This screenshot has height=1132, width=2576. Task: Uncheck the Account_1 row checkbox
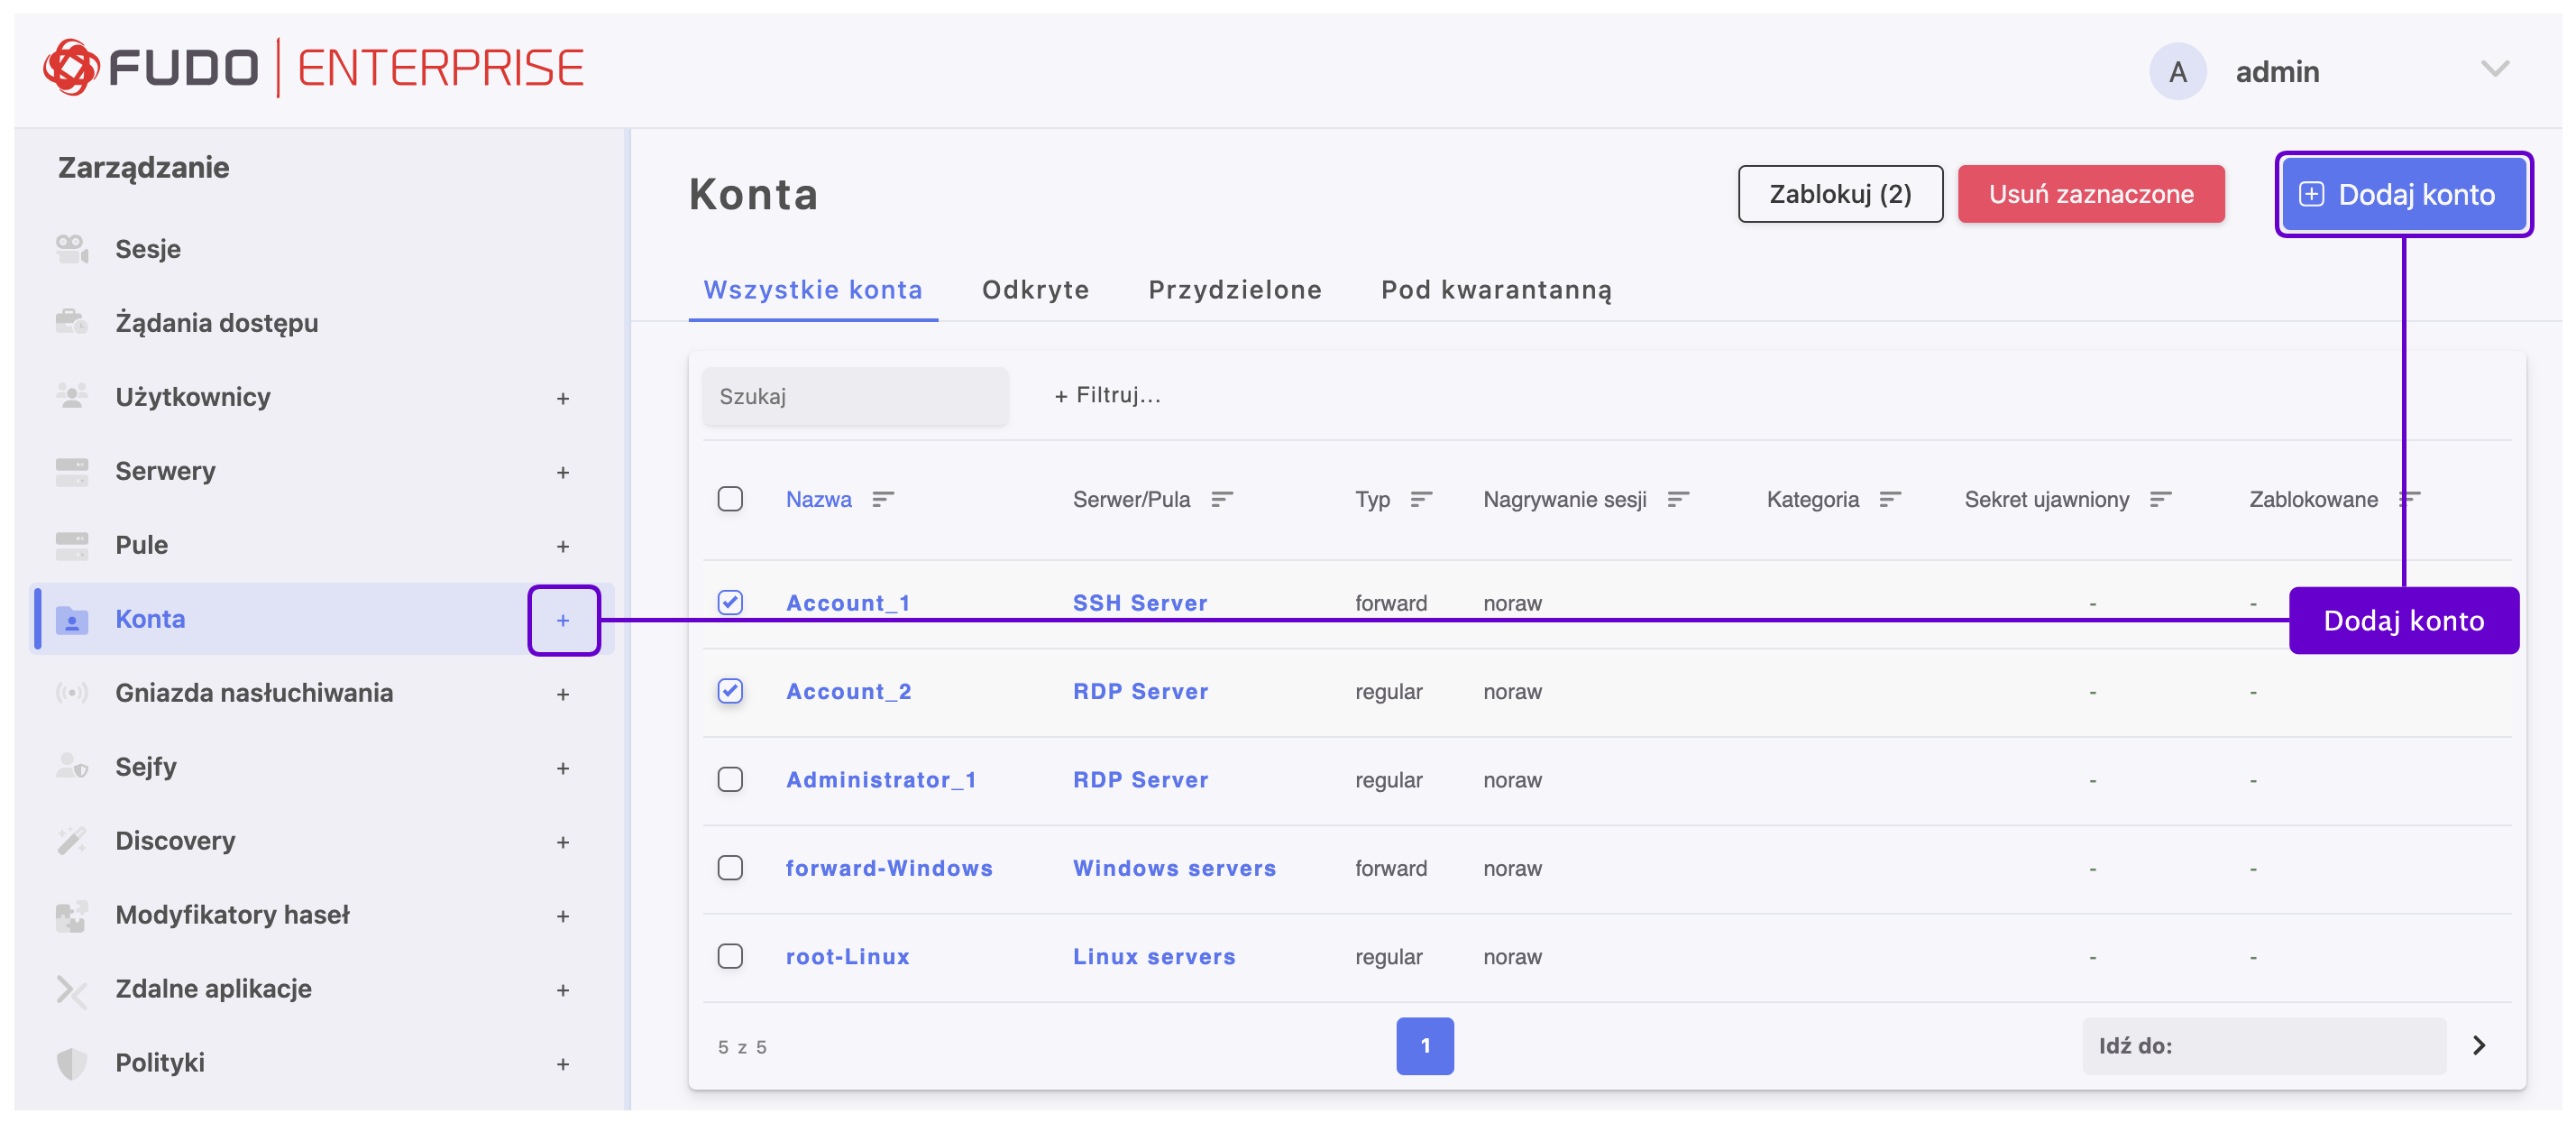(x=730, y=602)
